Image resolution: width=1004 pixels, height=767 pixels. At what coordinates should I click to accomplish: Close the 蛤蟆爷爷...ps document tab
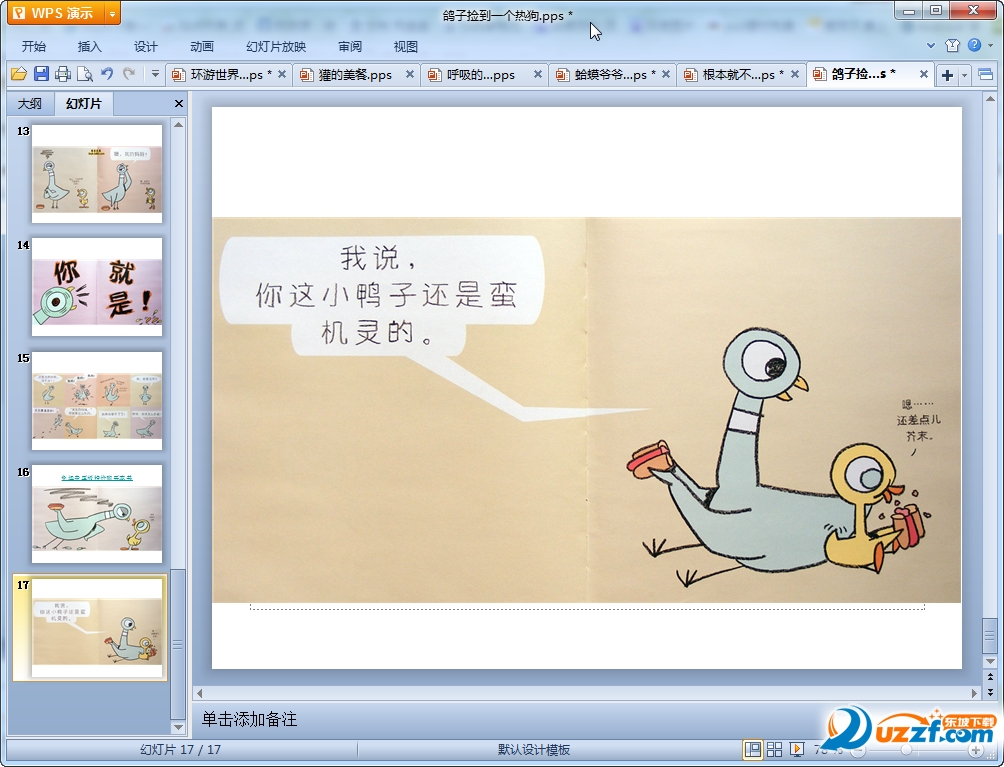(x=666, y=74)
